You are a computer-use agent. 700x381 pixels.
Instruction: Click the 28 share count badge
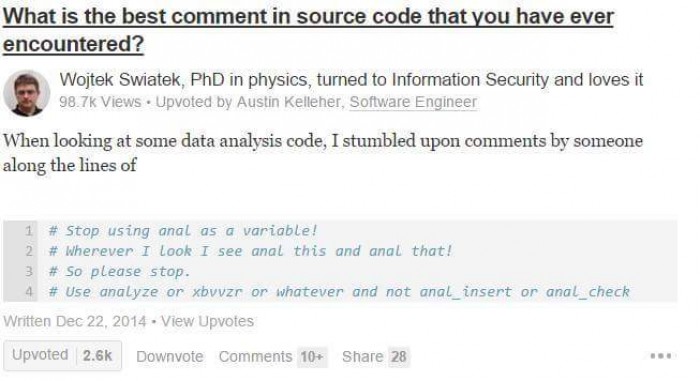pos(399,357)
